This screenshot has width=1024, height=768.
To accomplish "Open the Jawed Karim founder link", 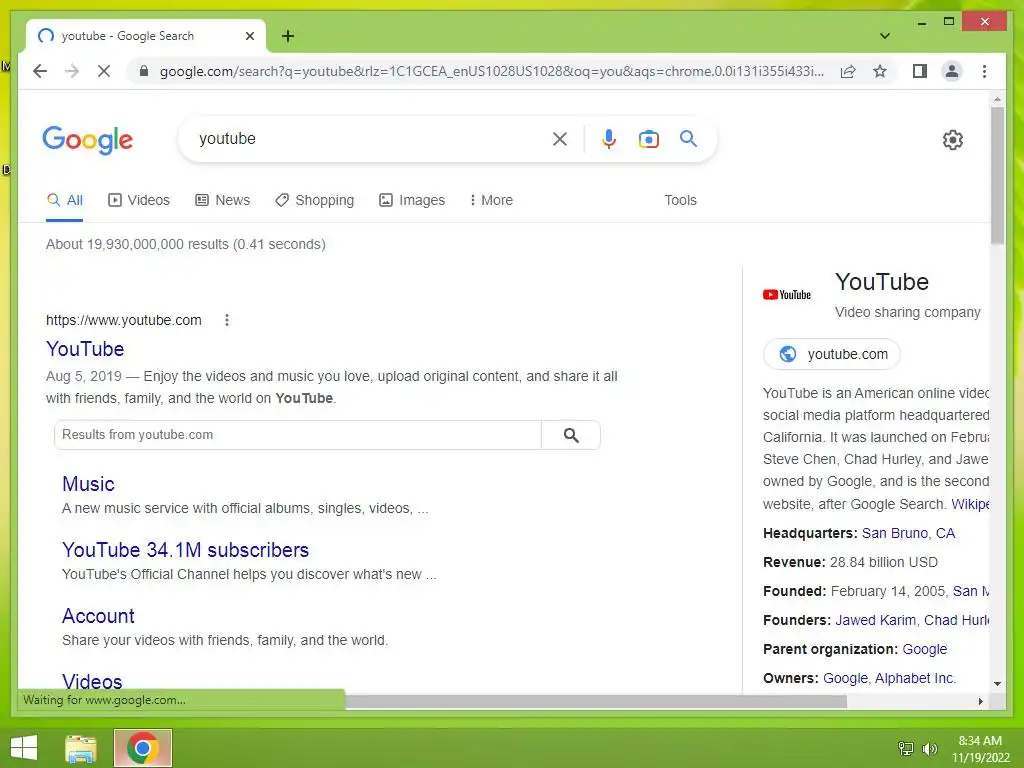I will point(875,620).
